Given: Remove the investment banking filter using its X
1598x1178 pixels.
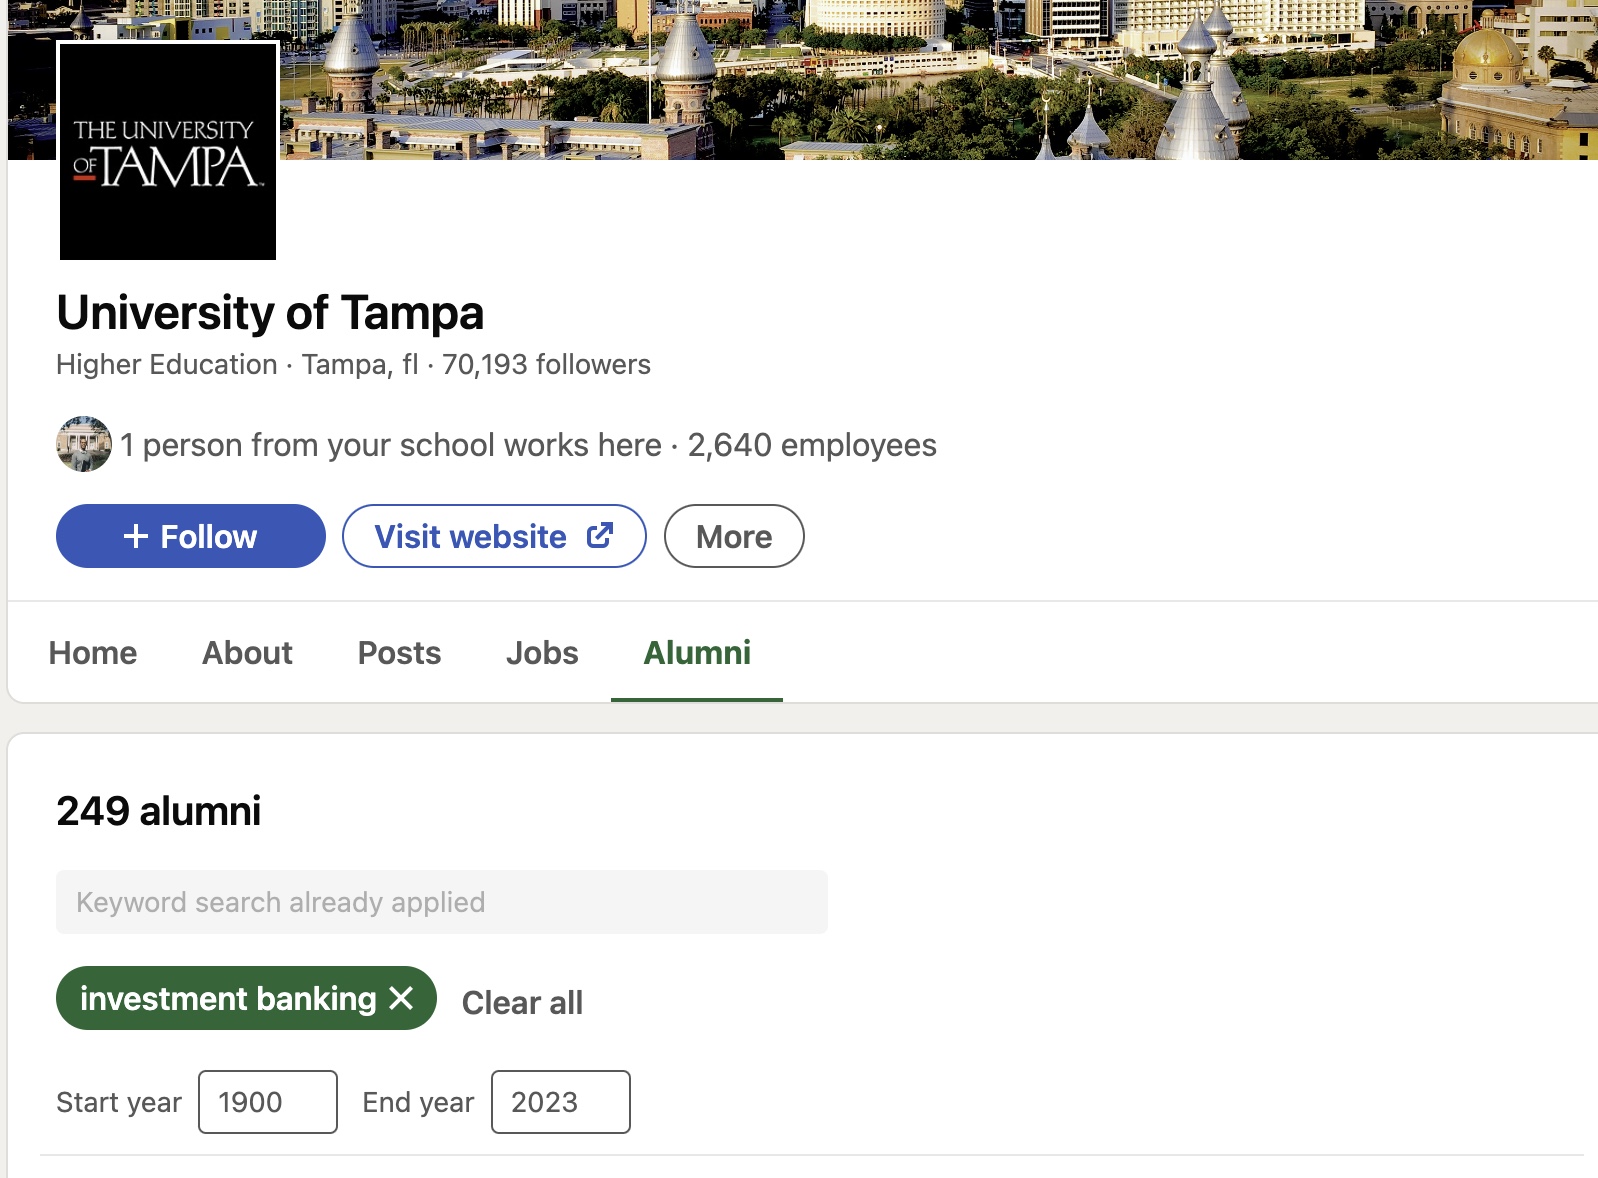Looking at the screenshot, I should pyautogui.click(x=401, y=998).
